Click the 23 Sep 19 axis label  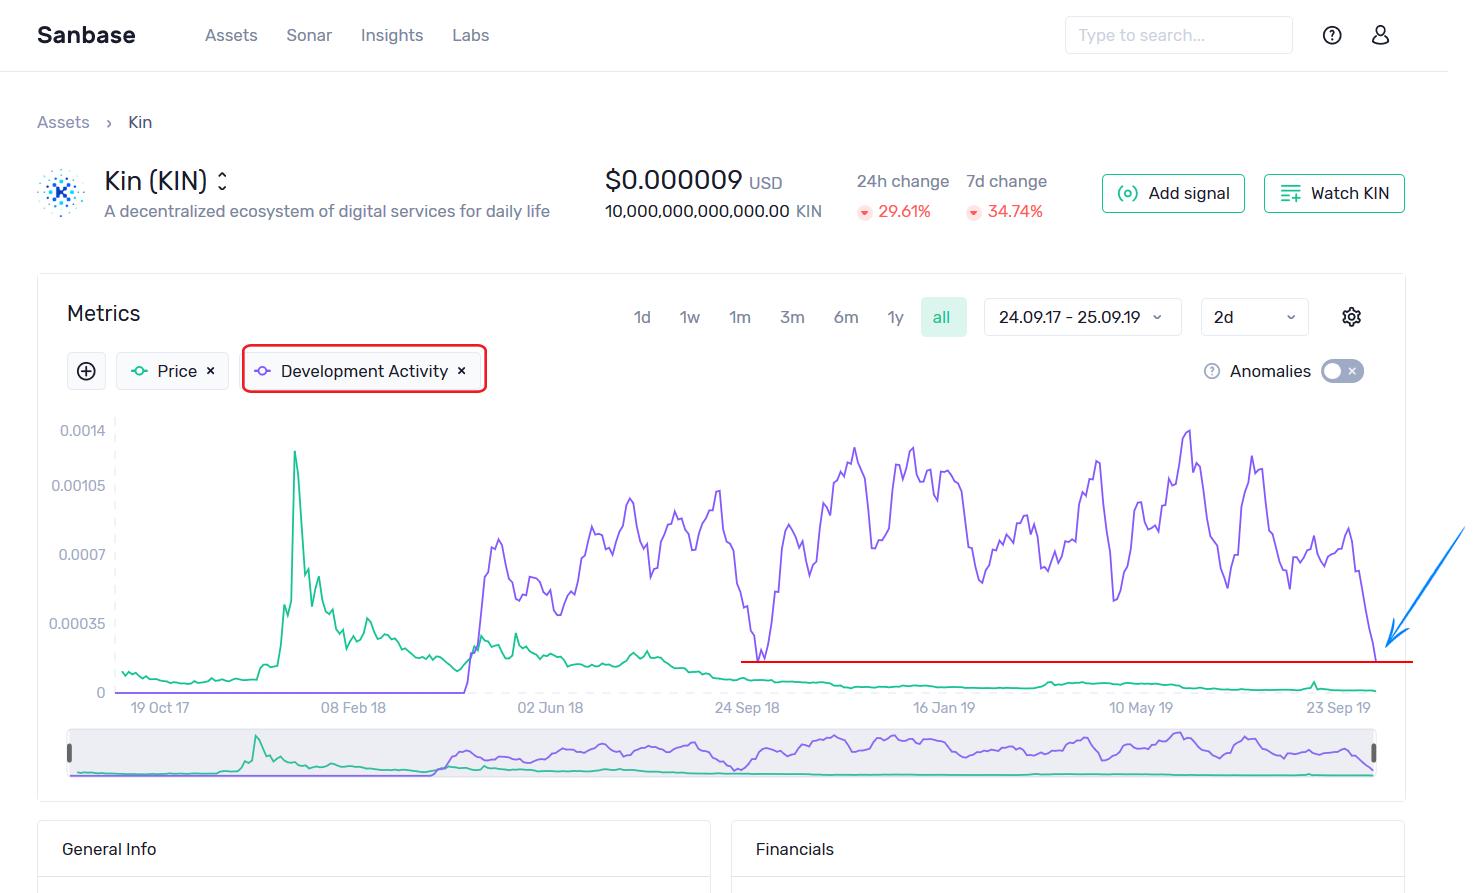[1338, 707]
